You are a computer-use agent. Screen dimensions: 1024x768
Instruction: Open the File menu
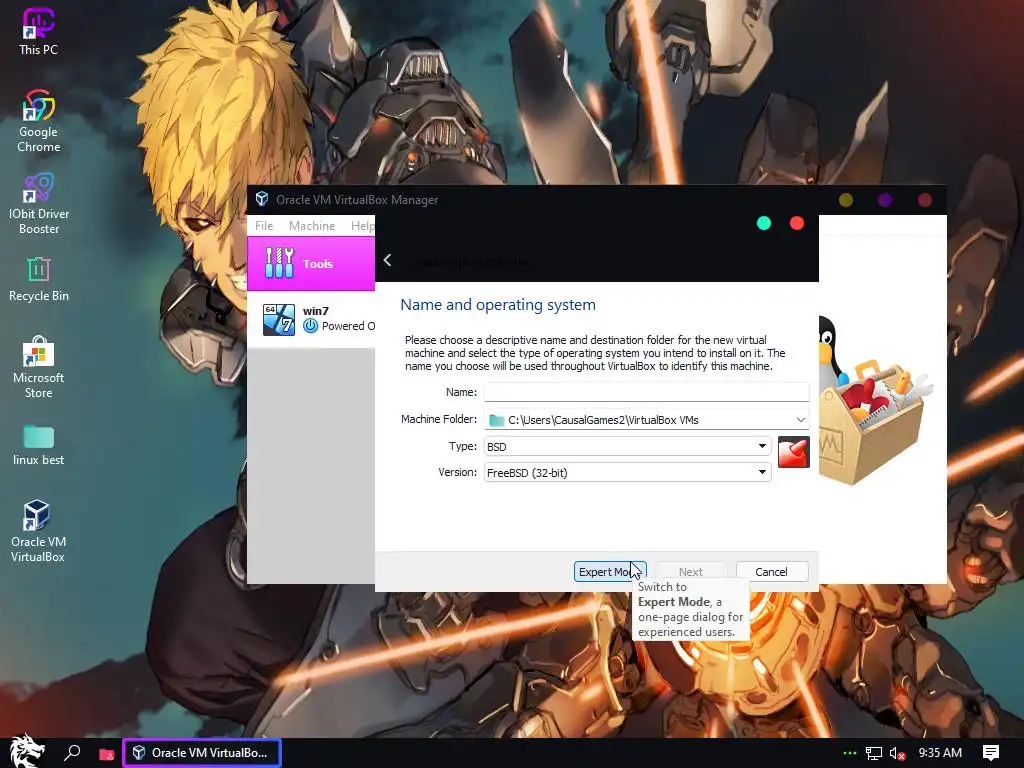[264, 225]
